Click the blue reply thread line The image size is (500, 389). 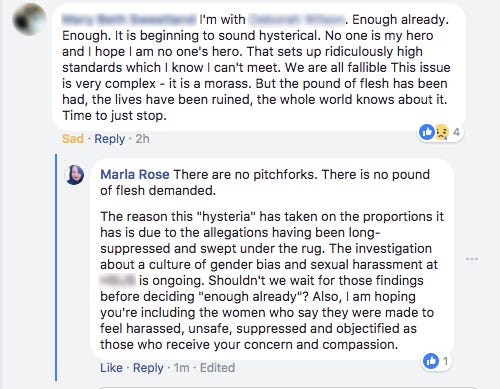click(56, 267)
